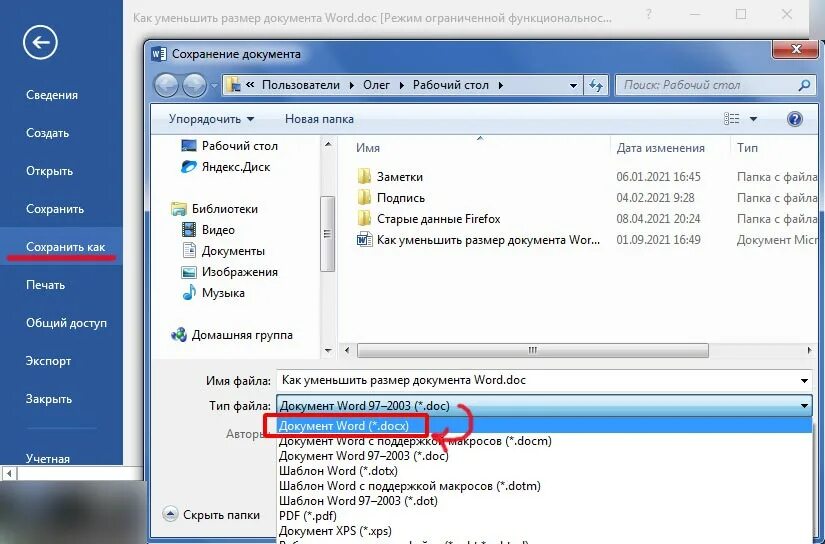
Task: Open the Общий доступ backstage tab
Action: 66,323
